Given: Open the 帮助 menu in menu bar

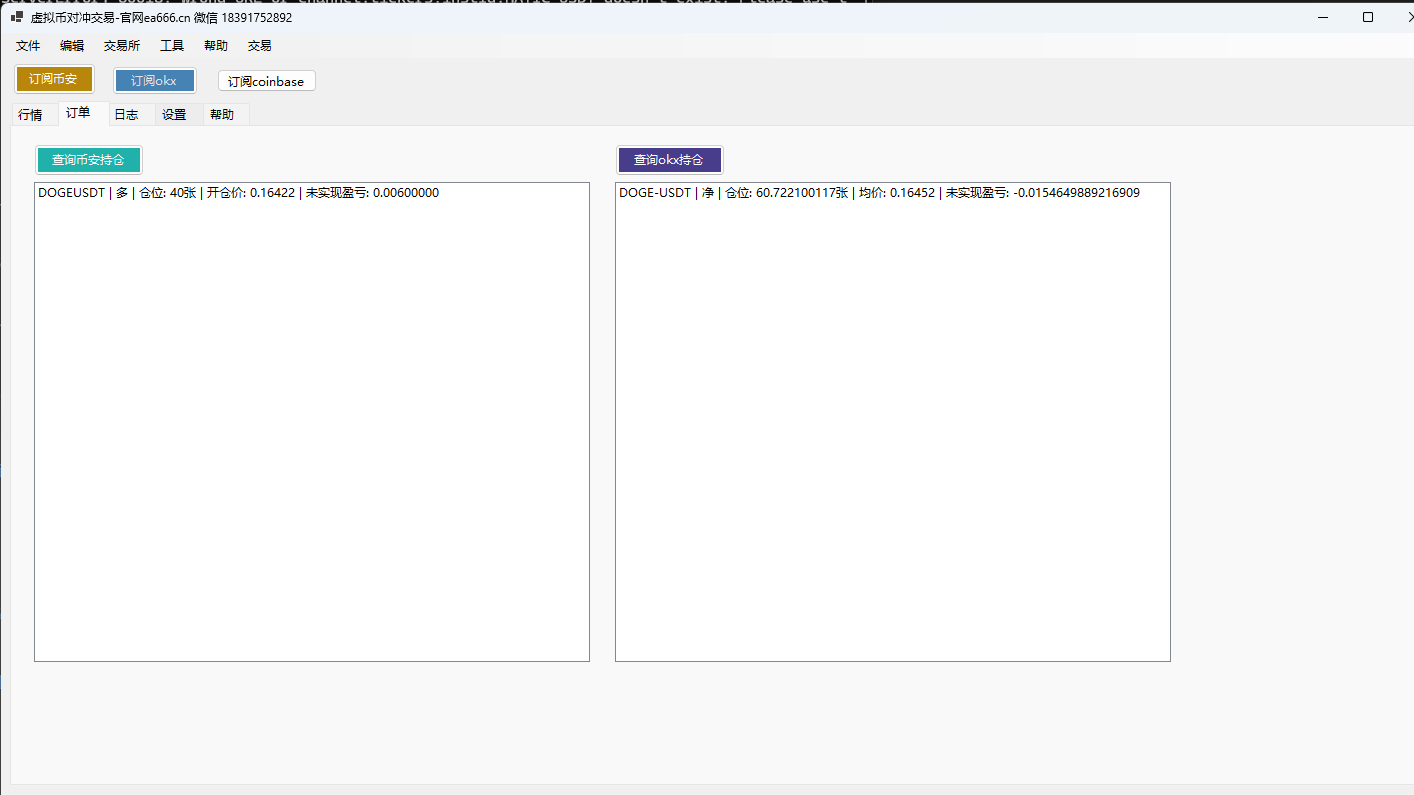Looking at the screenshot, I should coord(216,46).
